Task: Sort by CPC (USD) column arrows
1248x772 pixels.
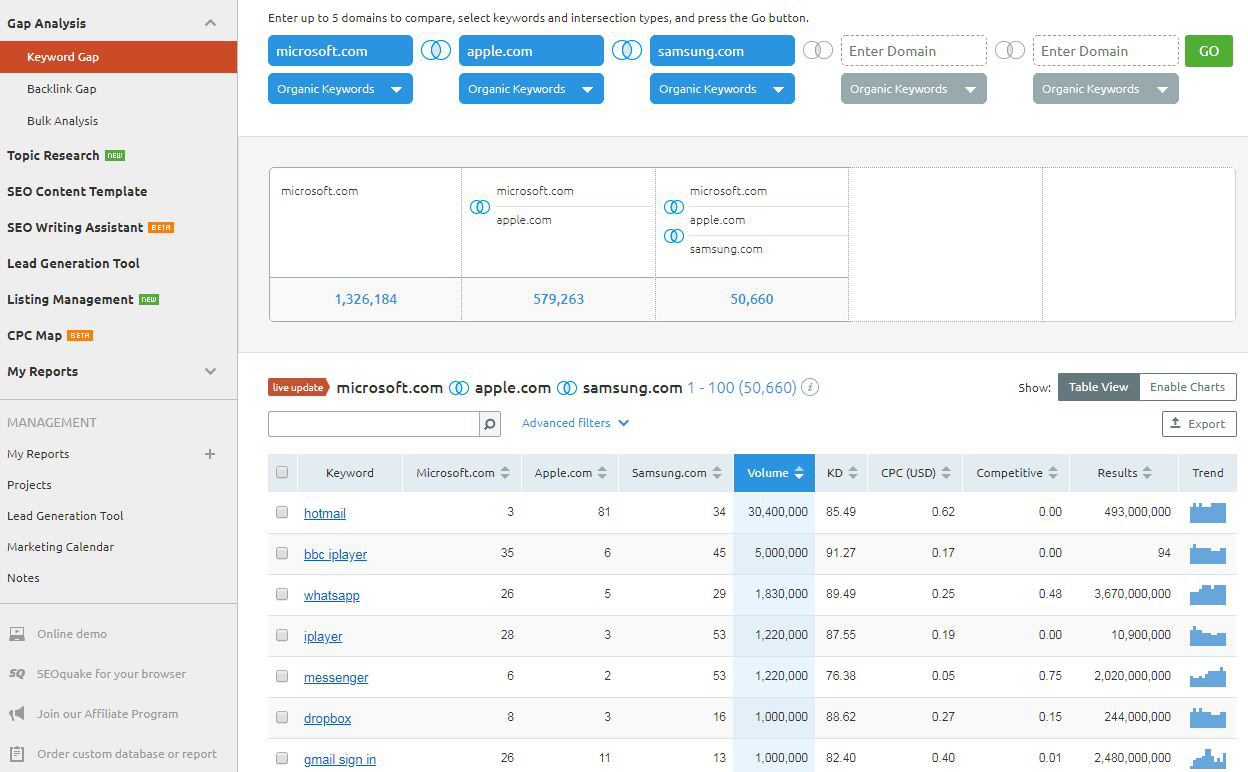Action: 946,473
